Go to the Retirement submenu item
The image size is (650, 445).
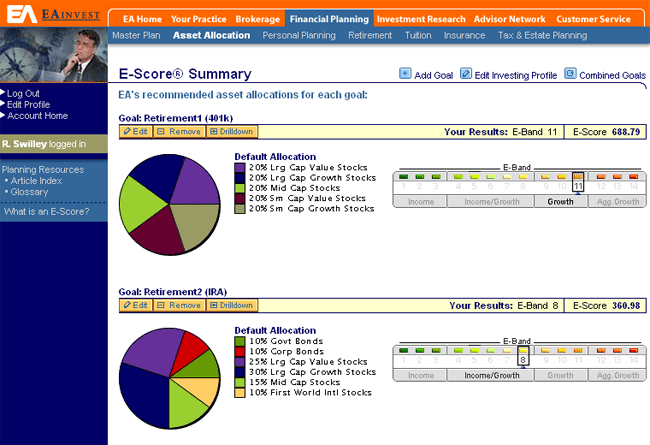point(370,35)
